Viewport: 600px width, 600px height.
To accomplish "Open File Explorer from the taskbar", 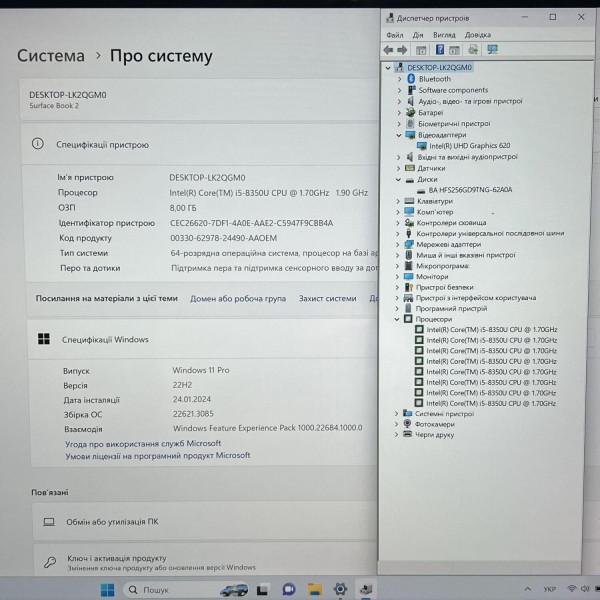I will pos(315,589).
